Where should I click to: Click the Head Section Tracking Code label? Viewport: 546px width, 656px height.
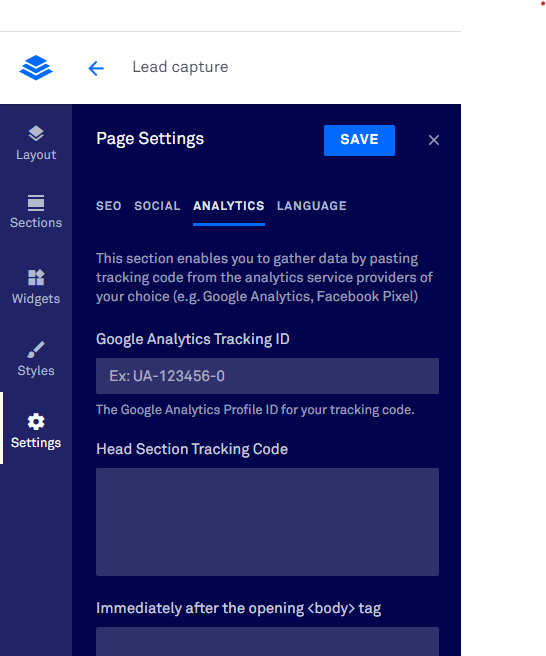[x=192, y=449]
